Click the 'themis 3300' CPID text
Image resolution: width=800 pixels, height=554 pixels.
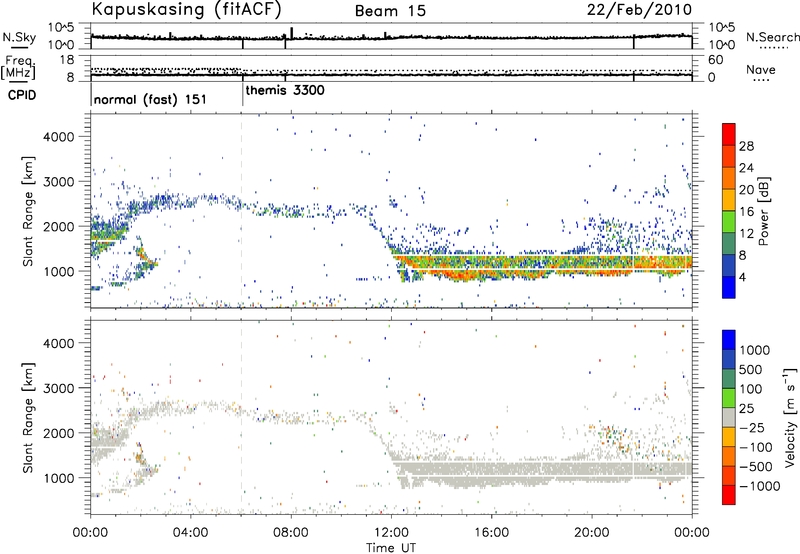[x=285, y=90]
